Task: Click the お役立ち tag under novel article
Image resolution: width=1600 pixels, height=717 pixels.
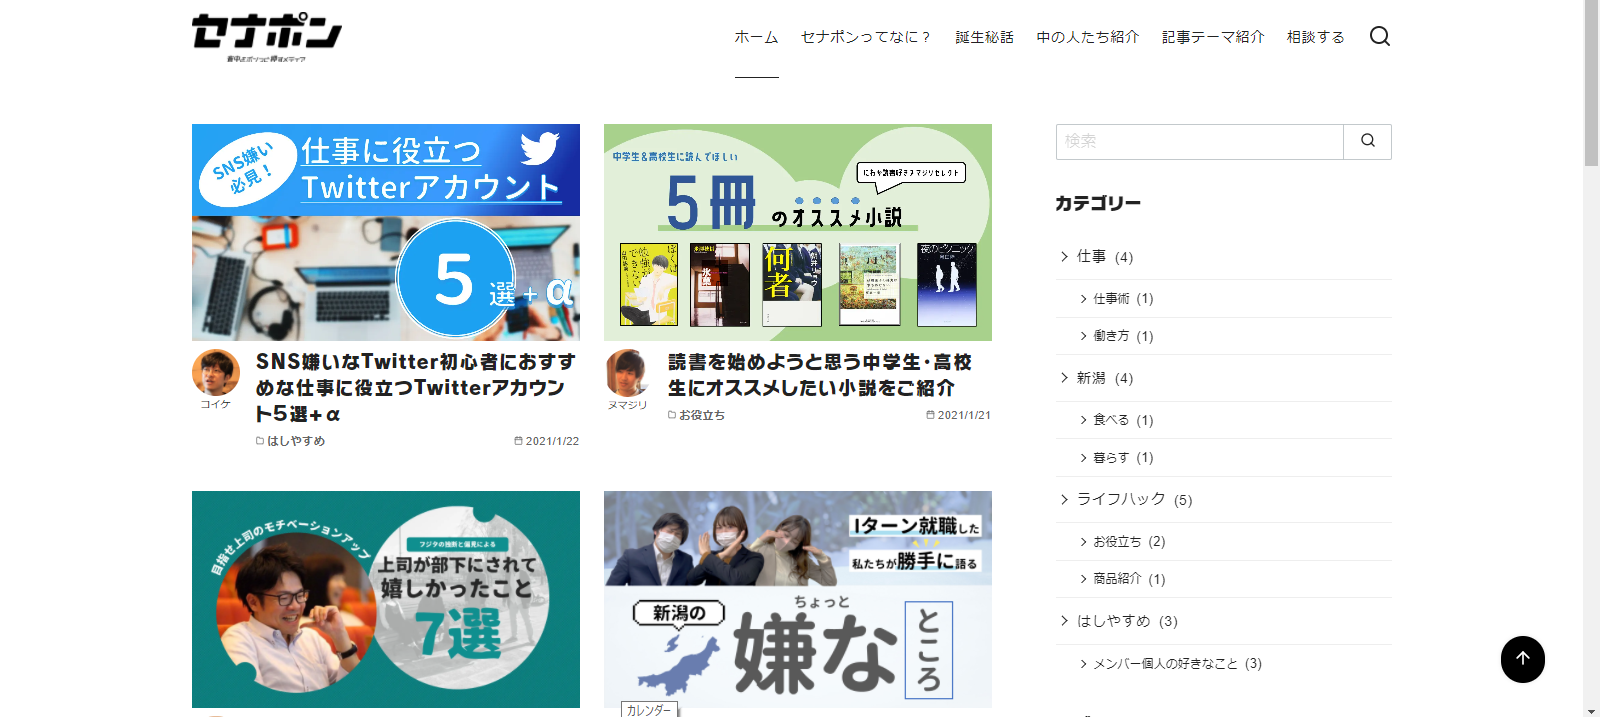Action: point(702,415)
